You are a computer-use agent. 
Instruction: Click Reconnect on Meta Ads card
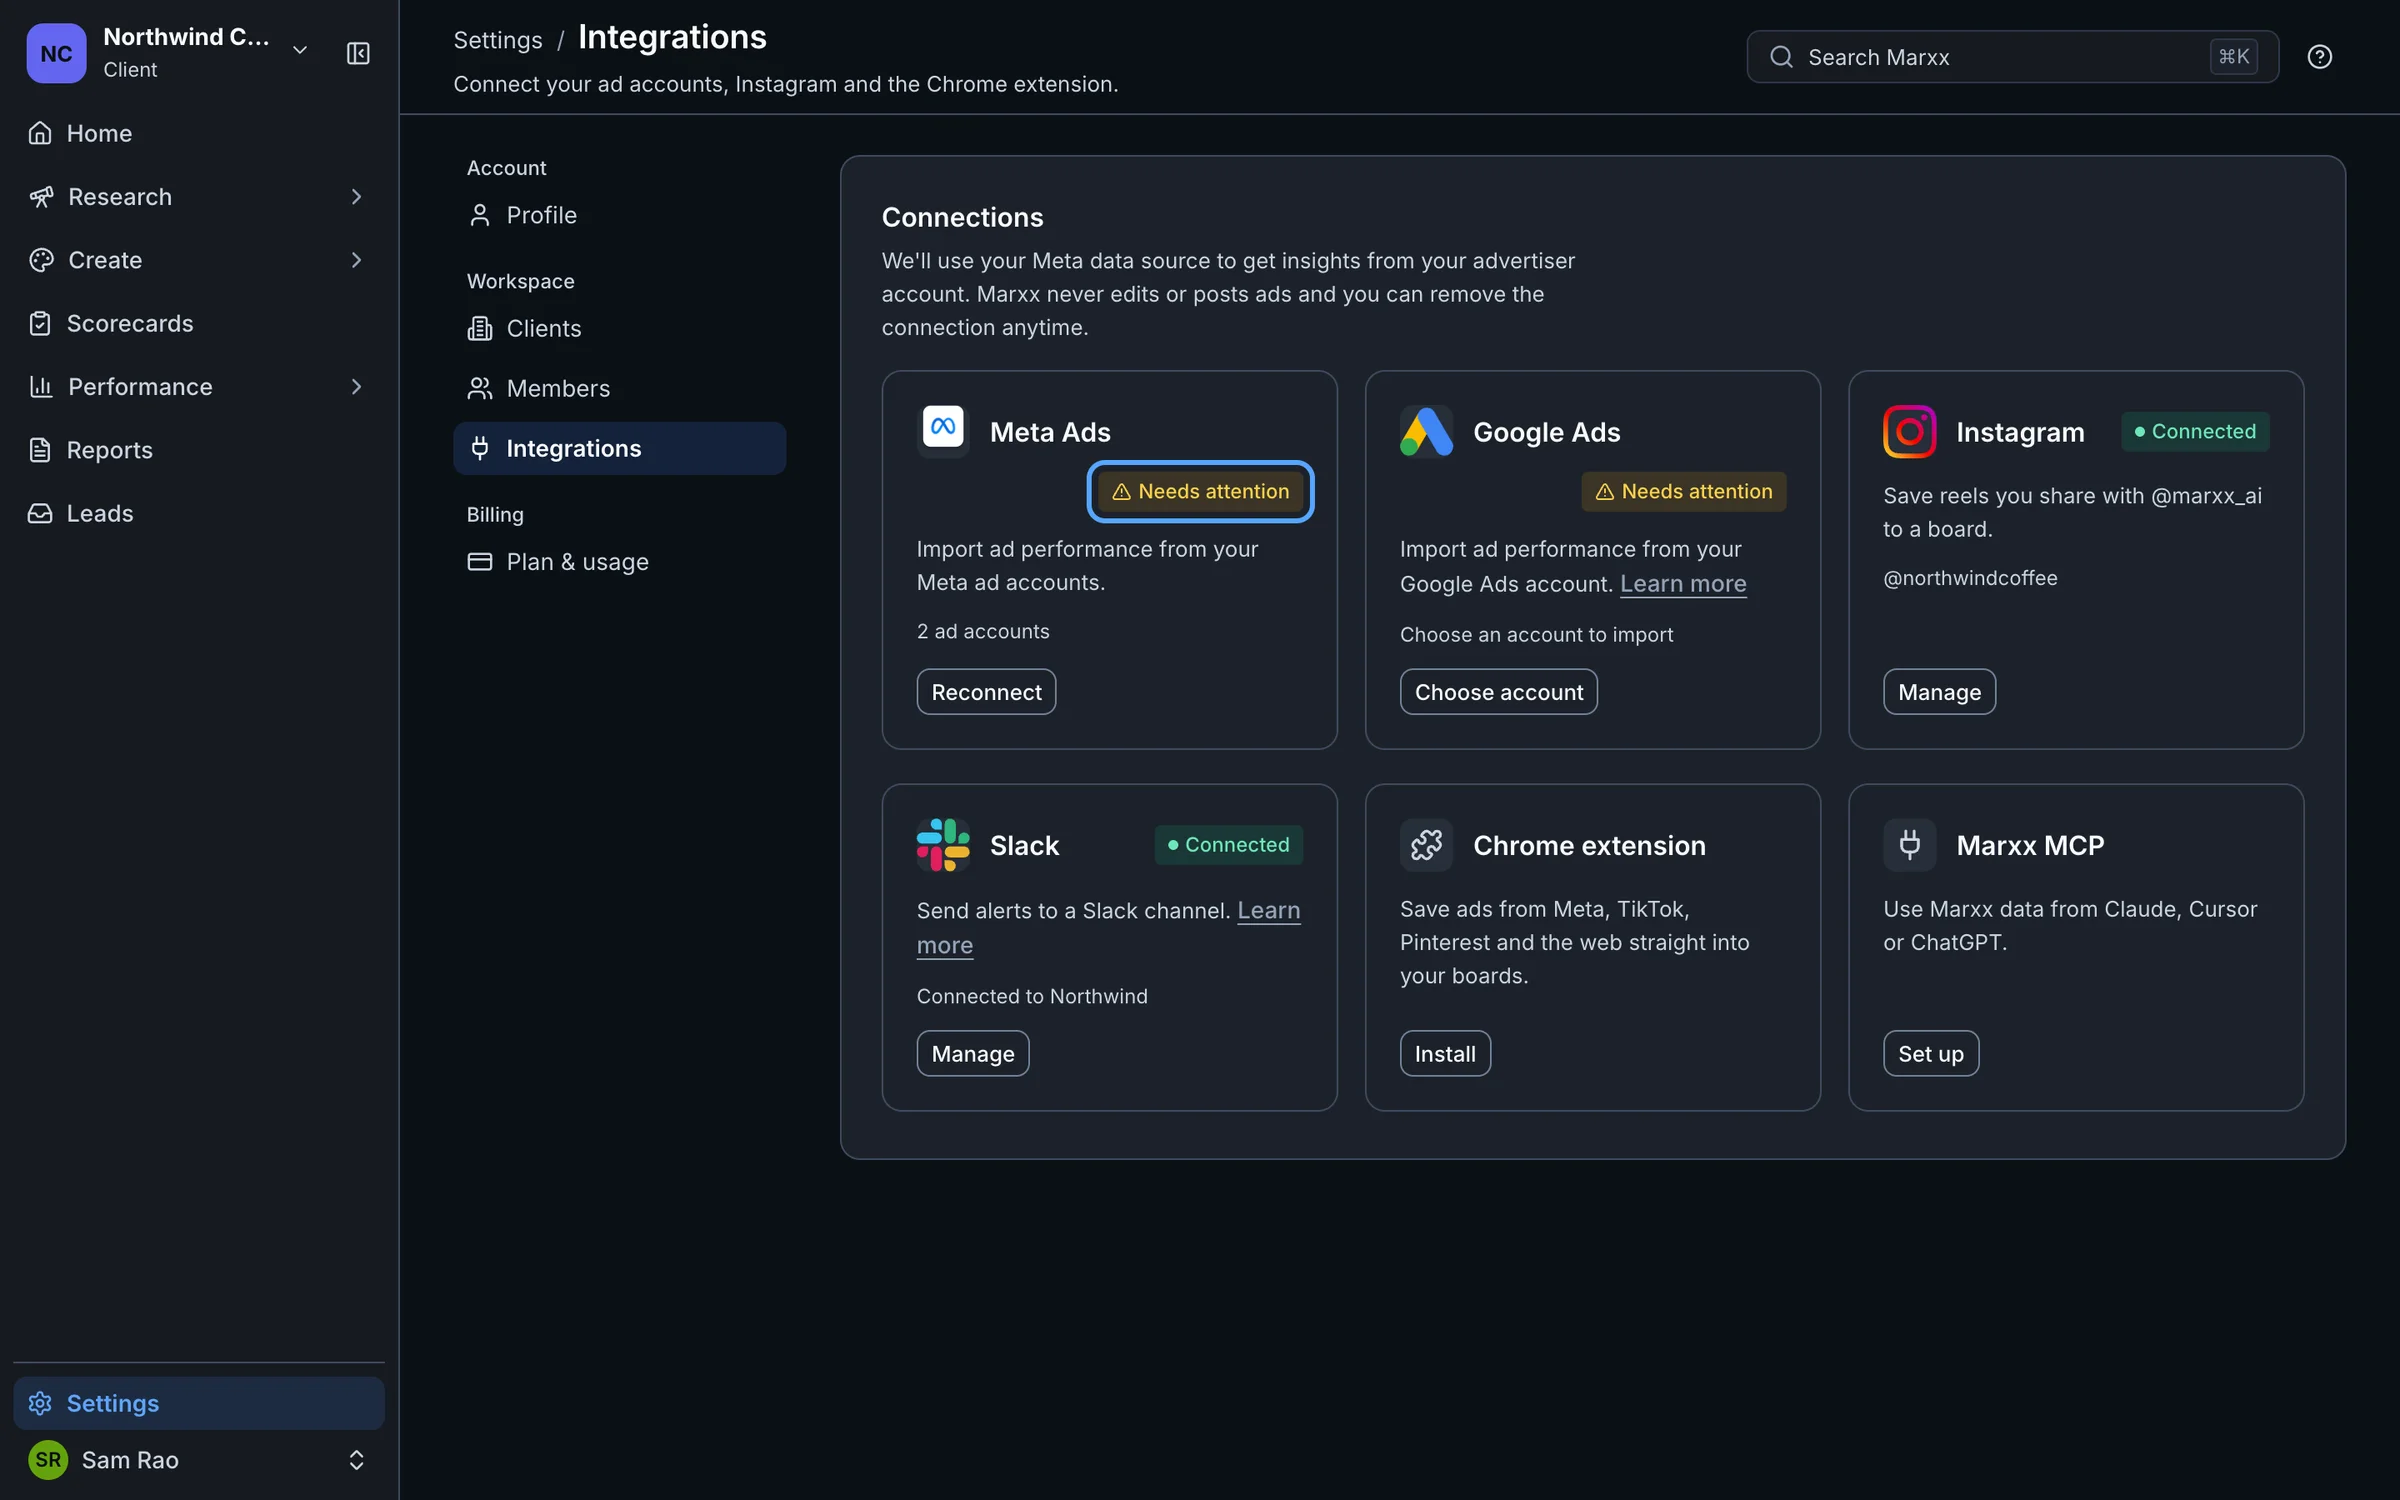tap(986, 692)
